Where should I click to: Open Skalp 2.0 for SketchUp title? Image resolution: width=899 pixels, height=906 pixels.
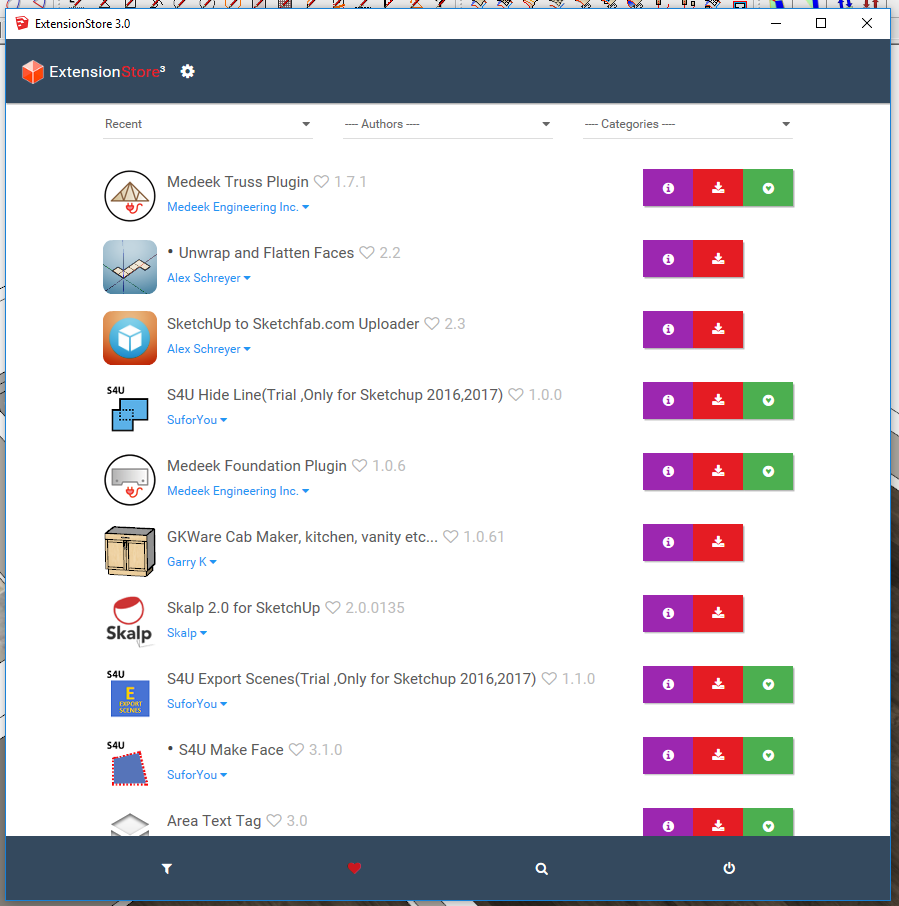click(x=243, y=608)
